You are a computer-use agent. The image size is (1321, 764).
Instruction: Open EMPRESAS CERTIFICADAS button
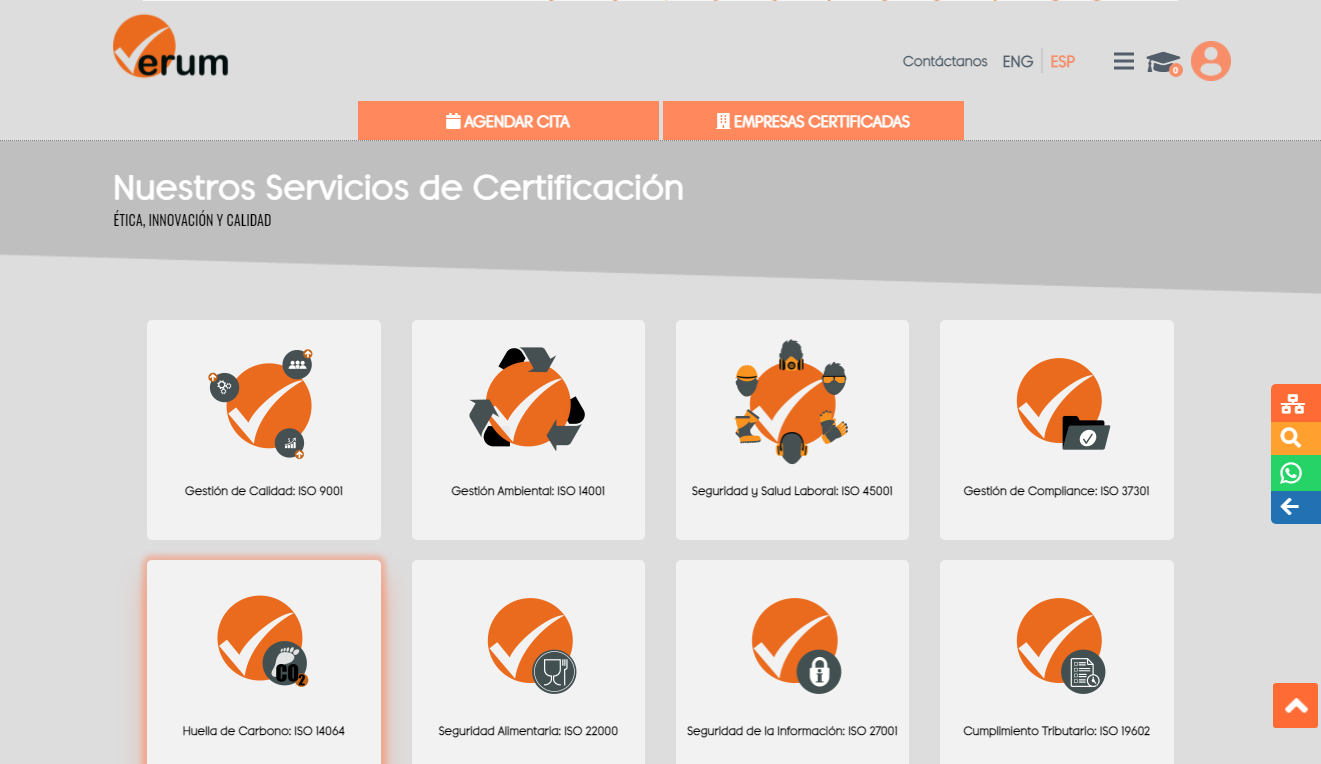813,121
